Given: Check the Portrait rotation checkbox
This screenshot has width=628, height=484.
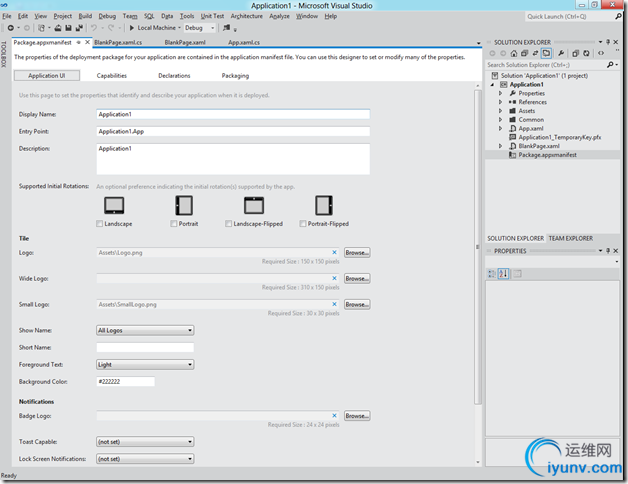Looking at the screenshot, I should (x=171, y=224).
